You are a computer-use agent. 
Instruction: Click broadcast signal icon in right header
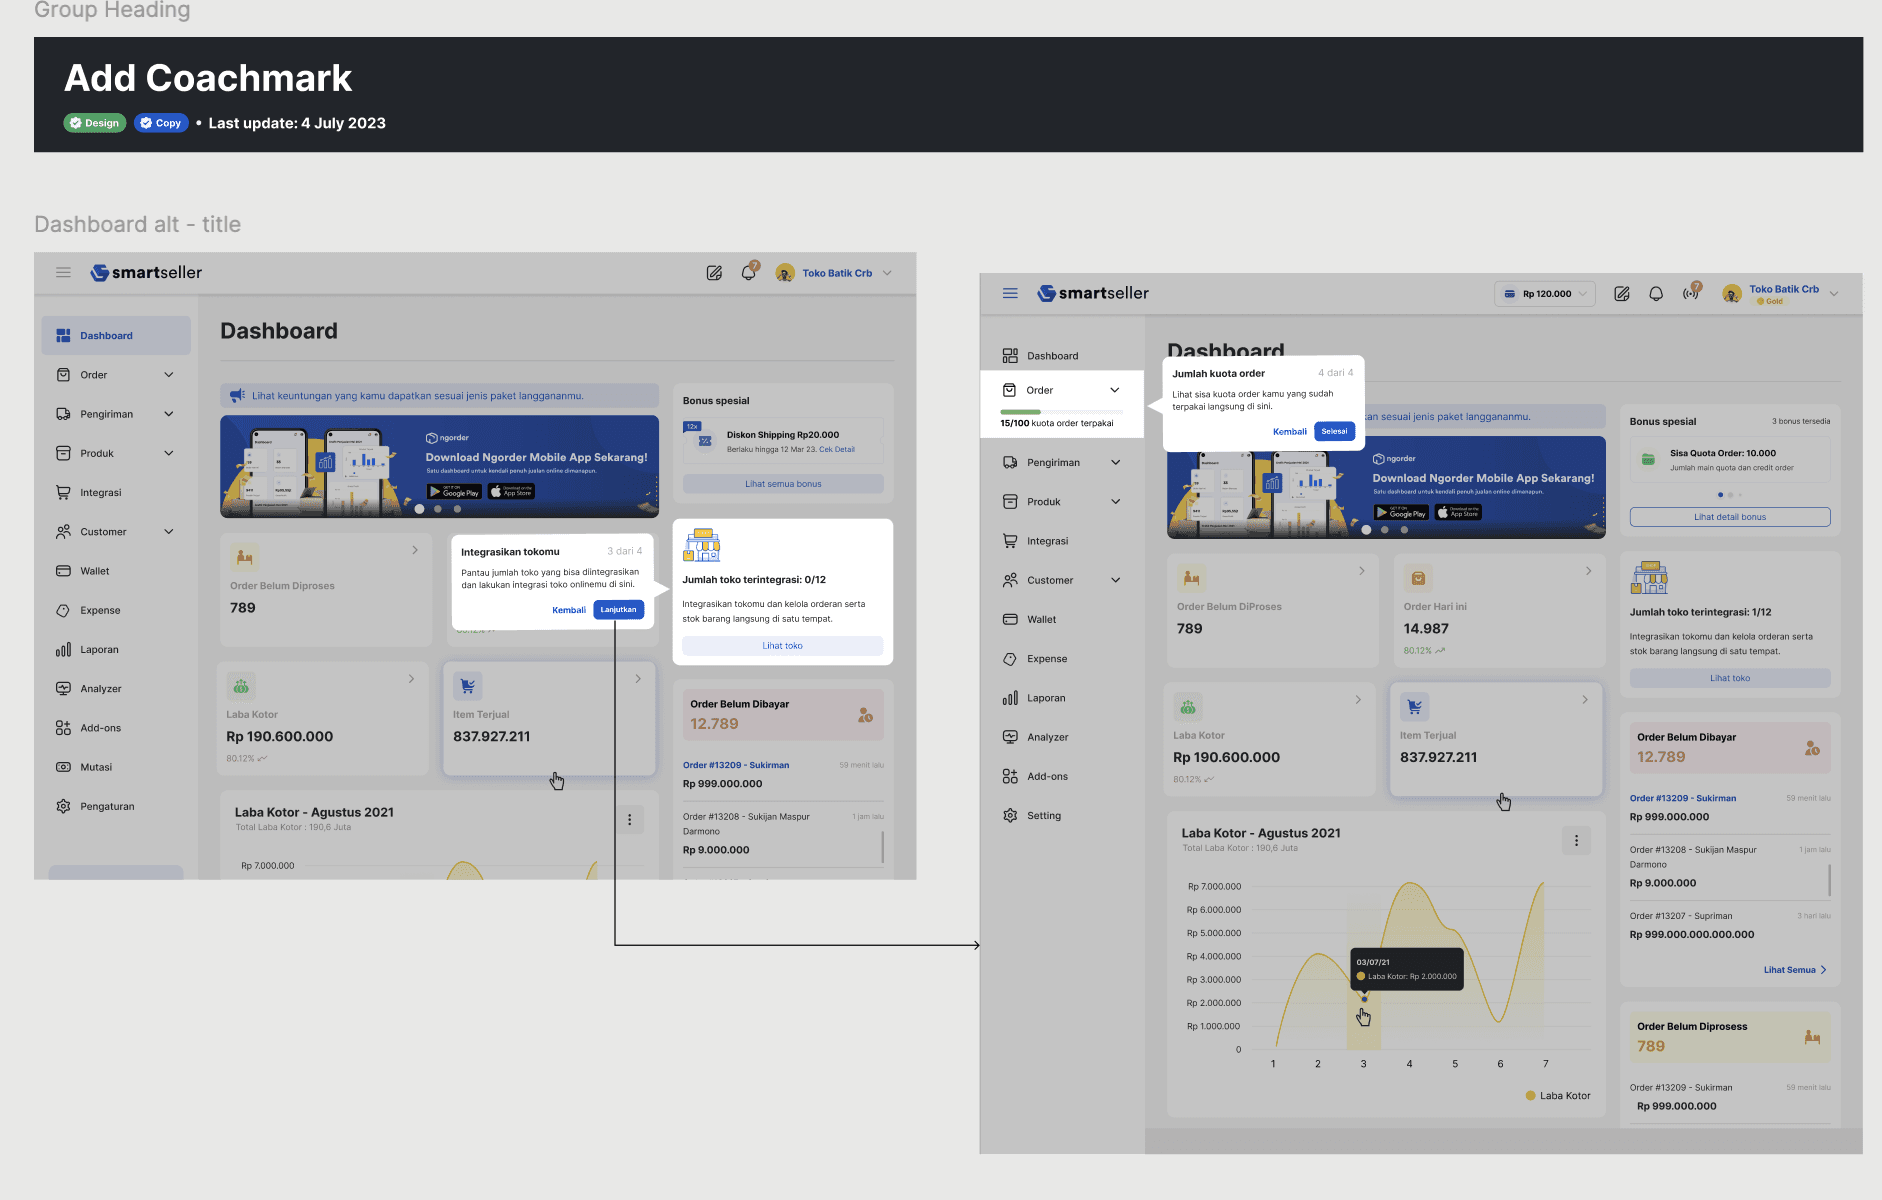(x=1691, y=292)
